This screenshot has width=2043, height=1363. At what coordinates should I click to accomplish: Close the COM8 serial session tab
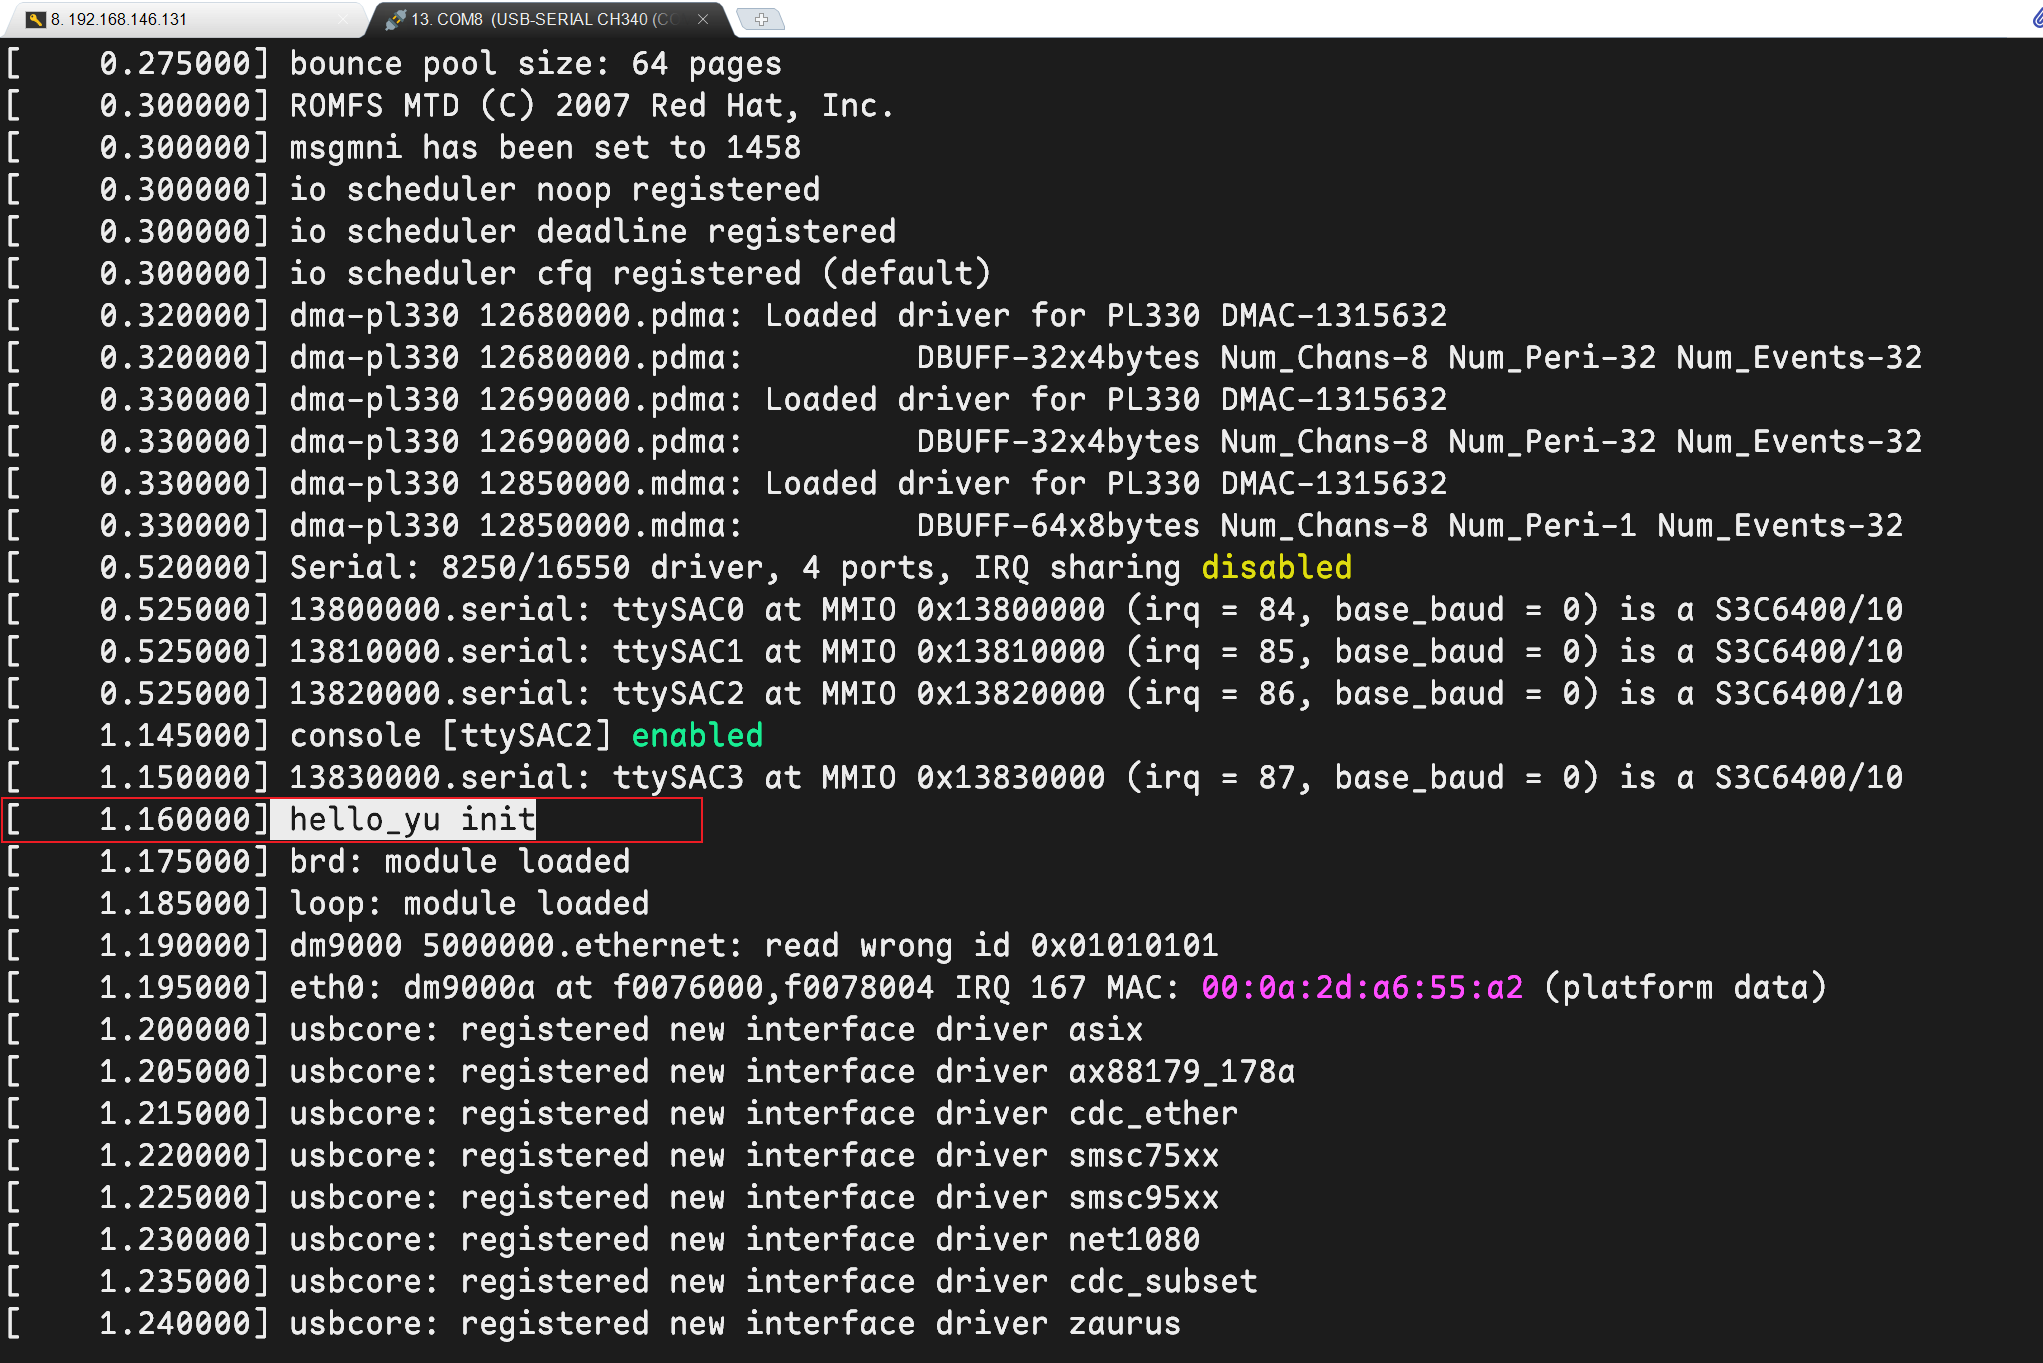tap(703, 19)
